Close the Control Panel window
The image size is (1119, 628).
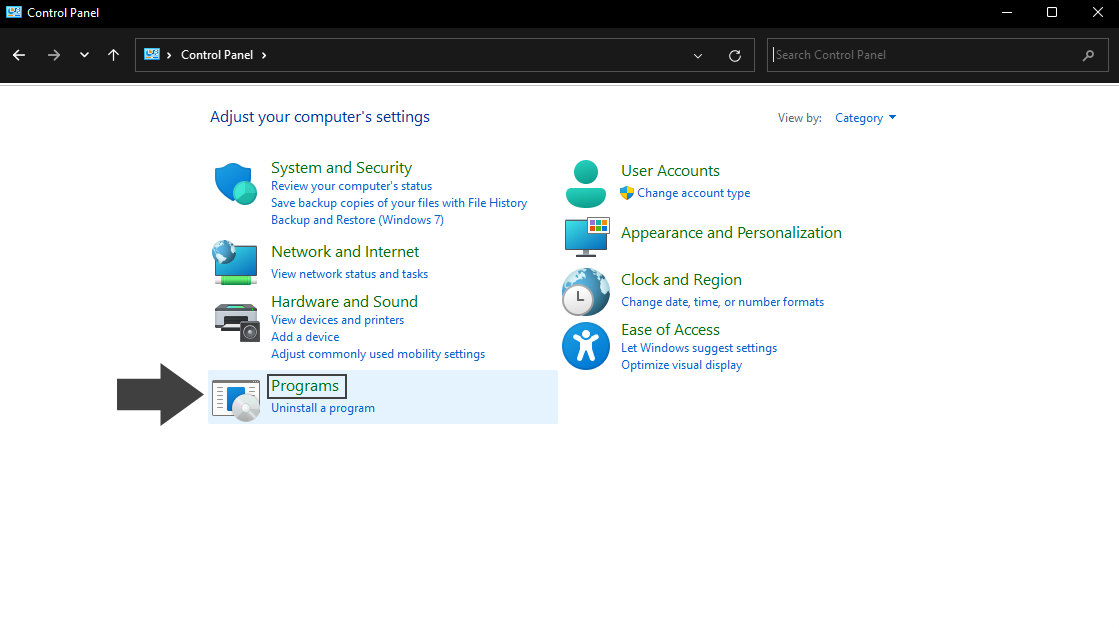(1097, 13)
